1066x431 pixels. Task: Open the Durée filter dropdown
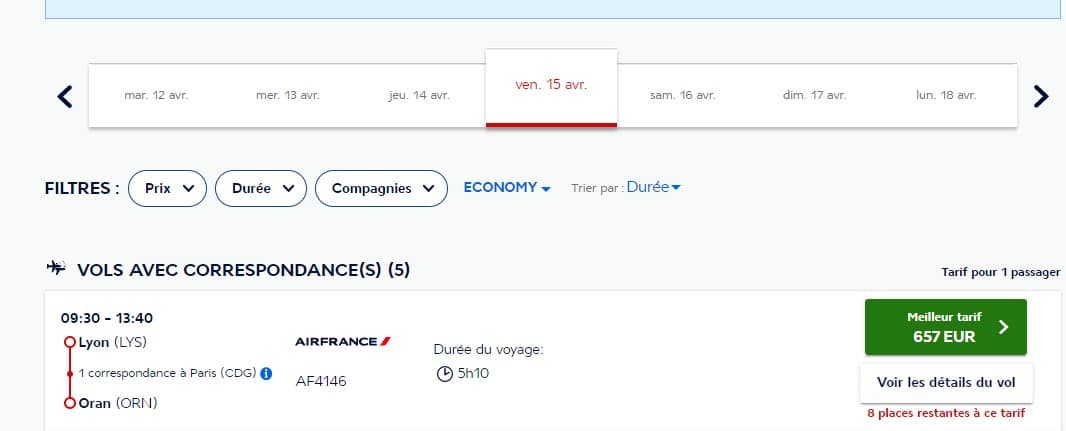point(261,188)
